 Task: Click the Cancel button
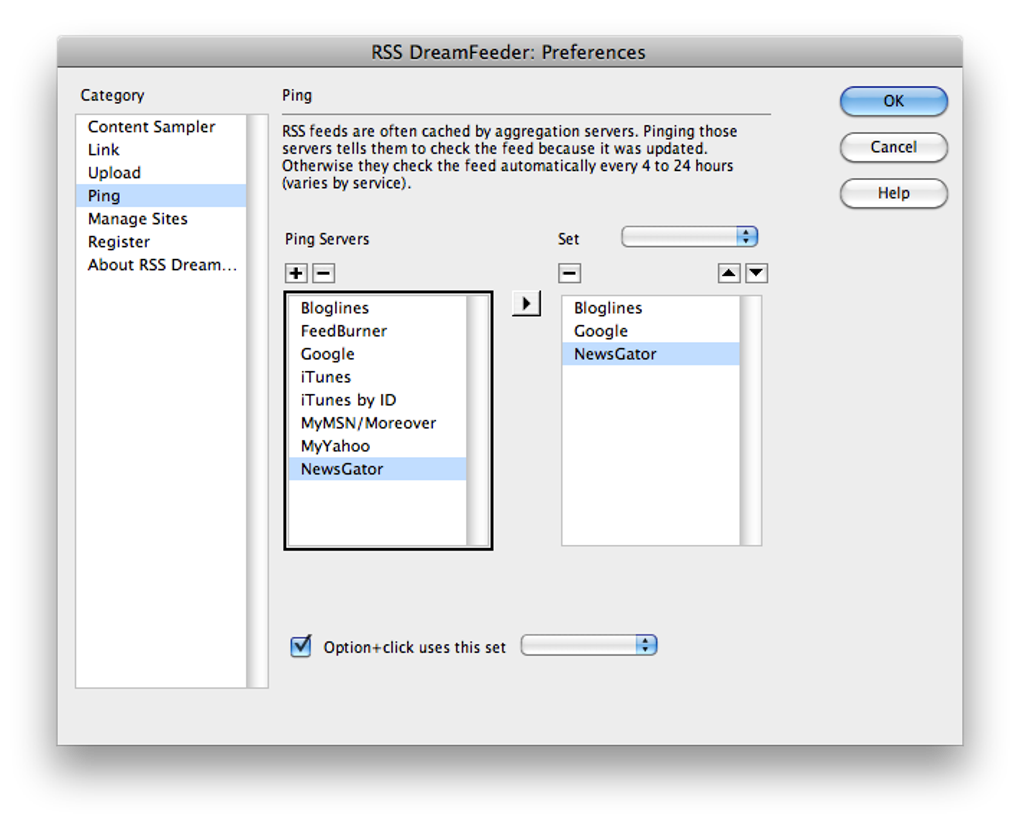(x=893, y=147)
